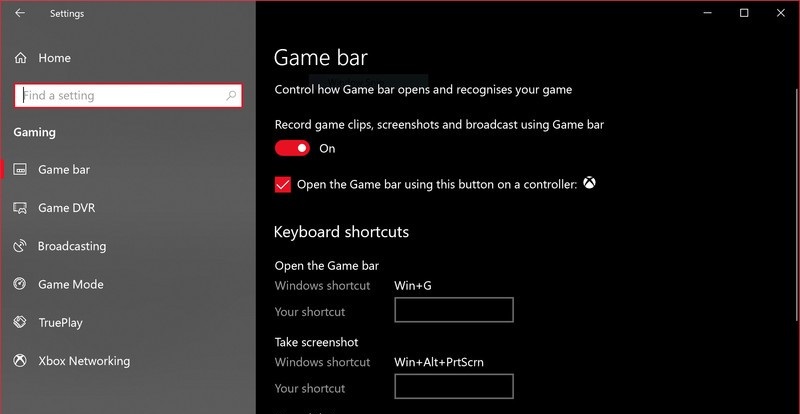Turn off the Game bar recording toggle

coord(292,148)
